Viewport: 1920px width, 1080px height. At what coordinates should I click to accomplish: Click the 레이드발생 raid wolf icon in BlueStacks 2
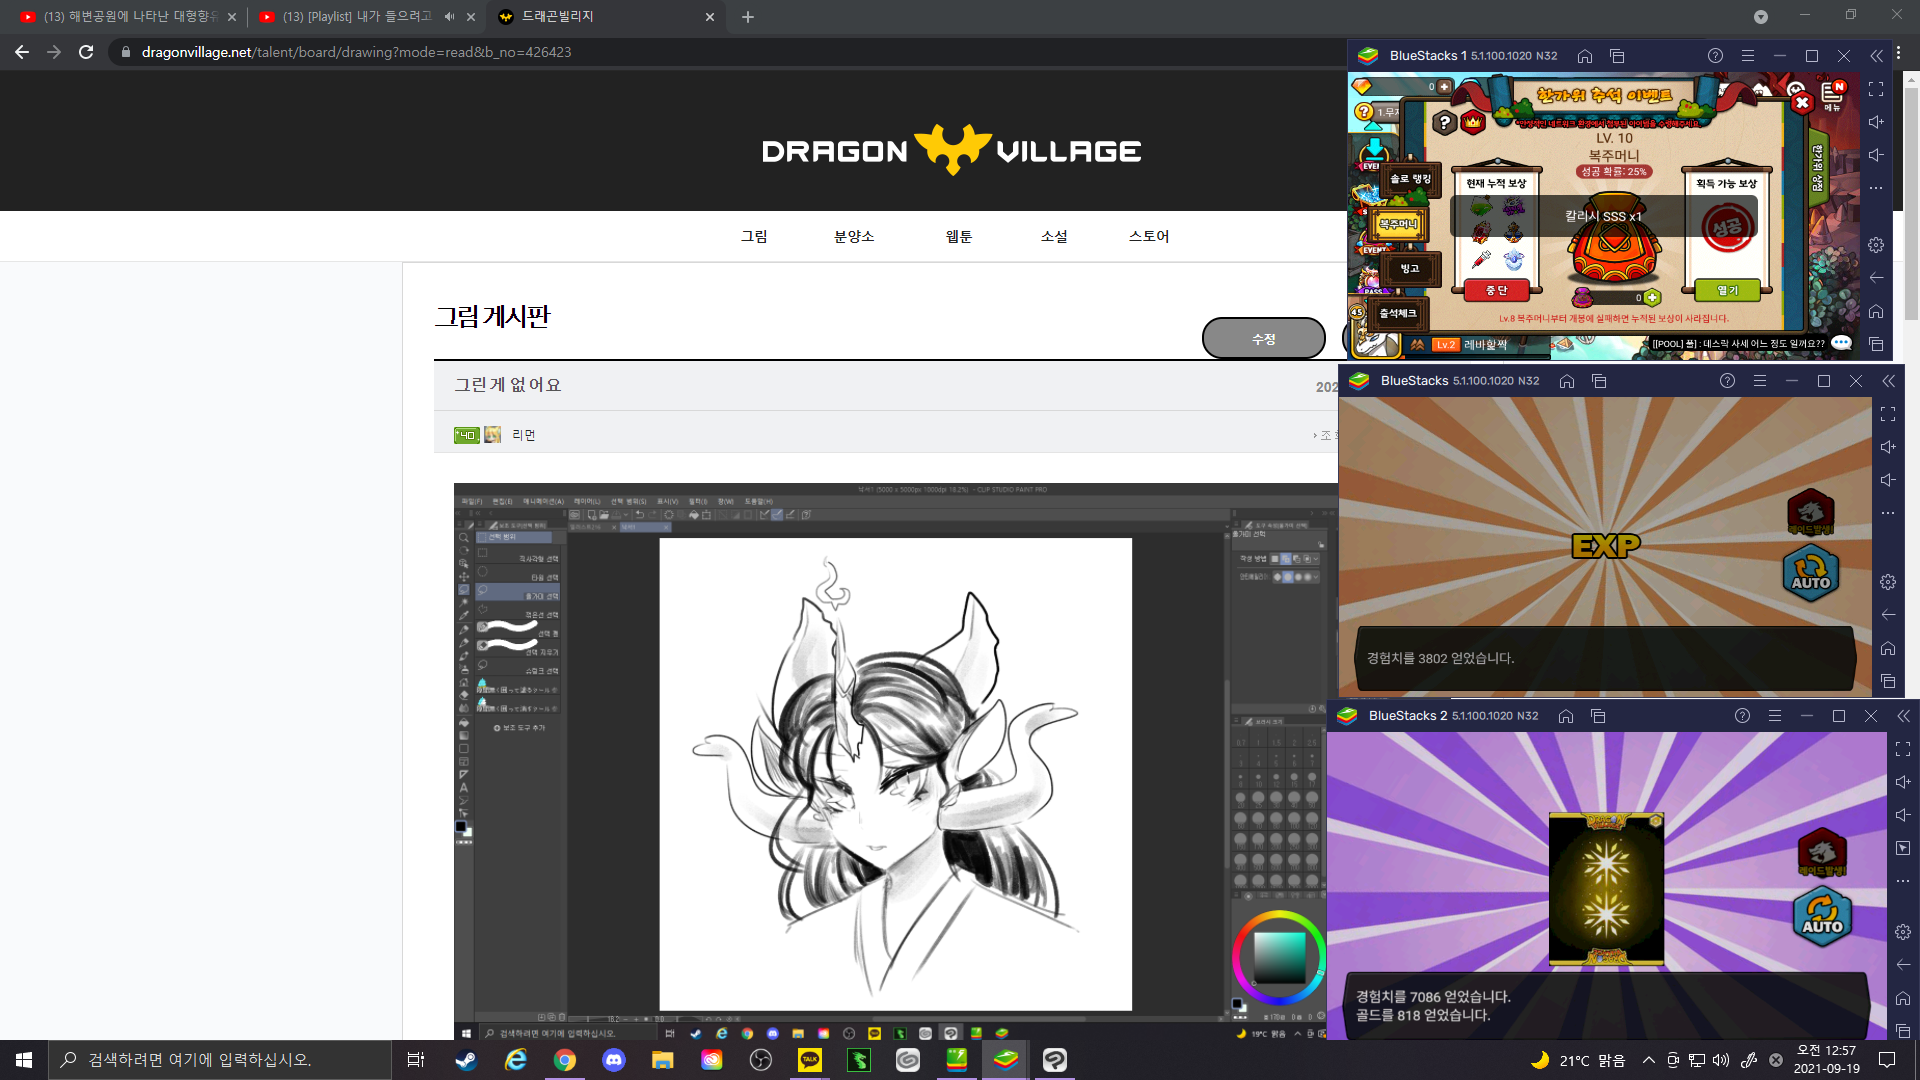pos(1821,852)
